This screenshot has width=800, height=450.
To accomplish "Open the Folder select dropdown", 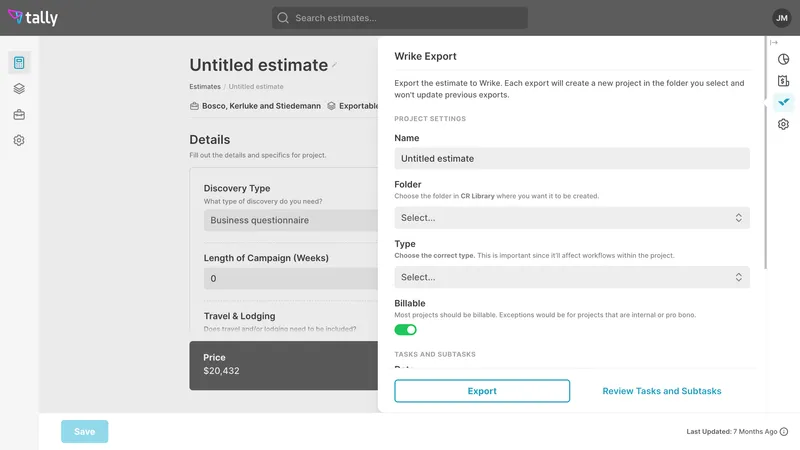I will tap(572, 218).
